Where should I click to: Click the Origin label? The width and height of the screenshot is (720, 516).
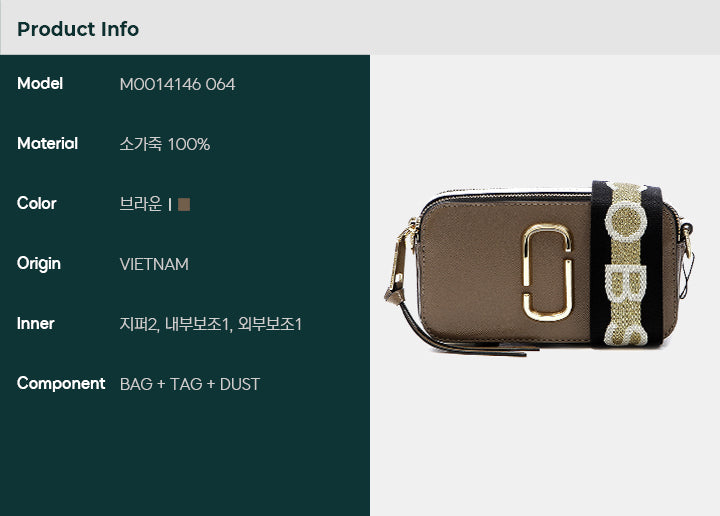click(x=39, y=264)
